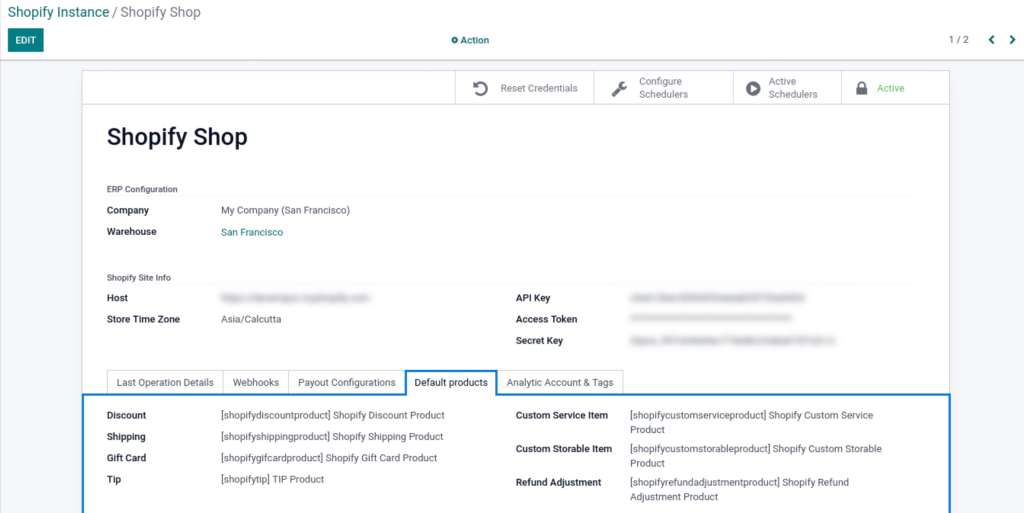Screen dimensions: 1024x513
Task: Open the San Francisco warehouse link
Action: coord(252,232)
